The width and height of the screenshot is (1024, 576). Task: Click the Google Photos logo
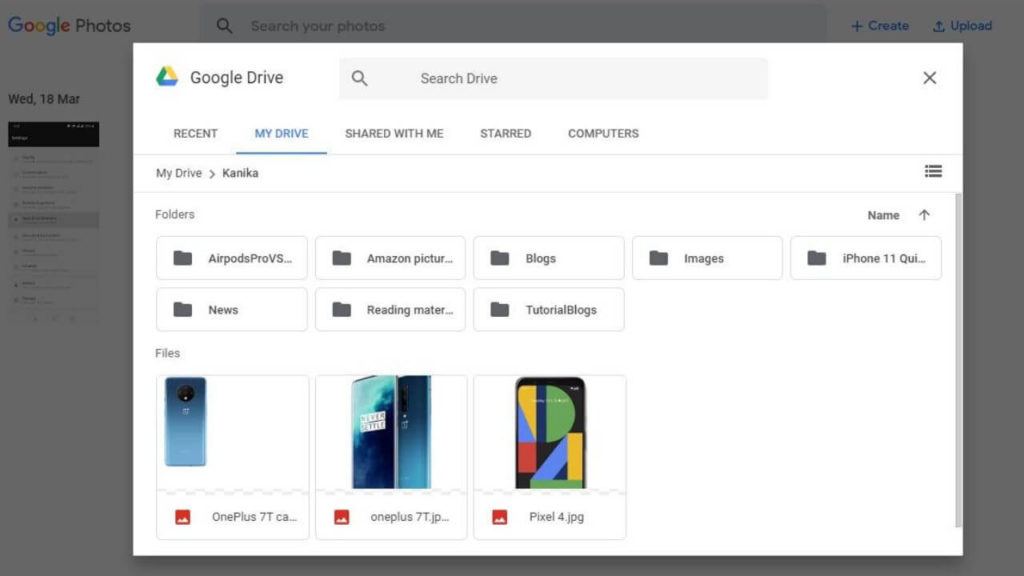pos(69,25)
